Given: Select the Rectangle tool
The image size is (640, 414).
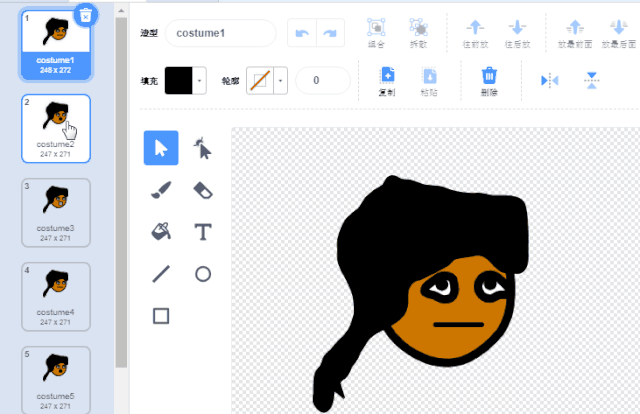Looking at the screenshot, I should tap(161, 316).
